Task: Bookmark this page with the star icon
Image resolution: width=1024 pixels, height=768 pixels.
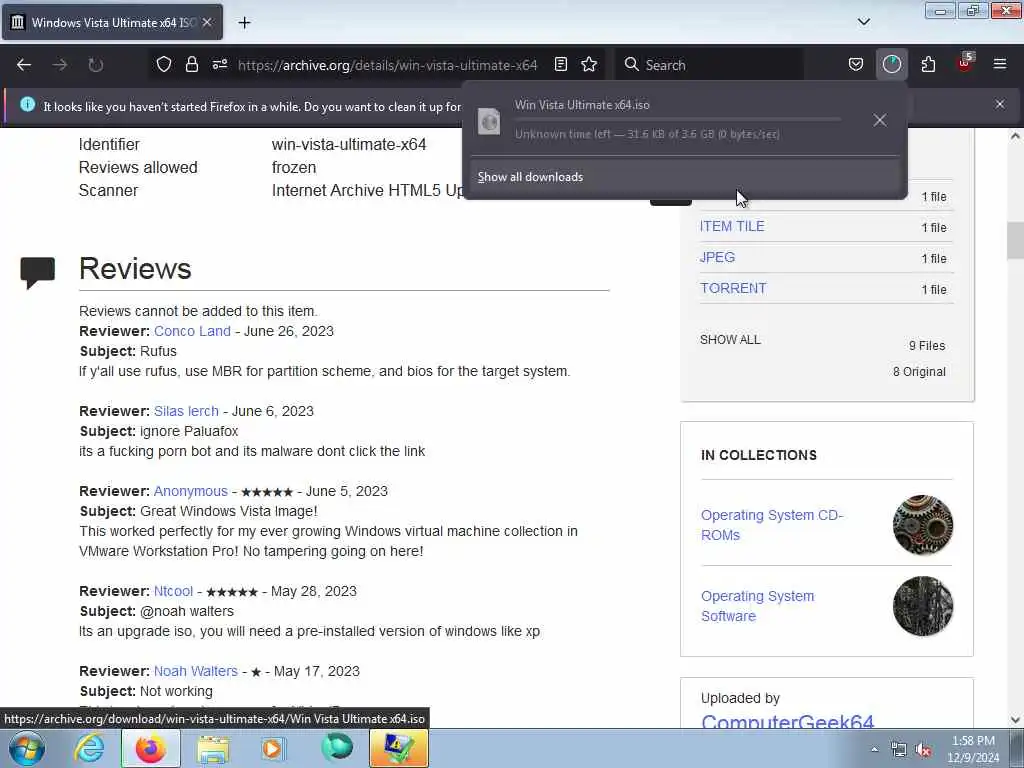Action: pos(589,65)
